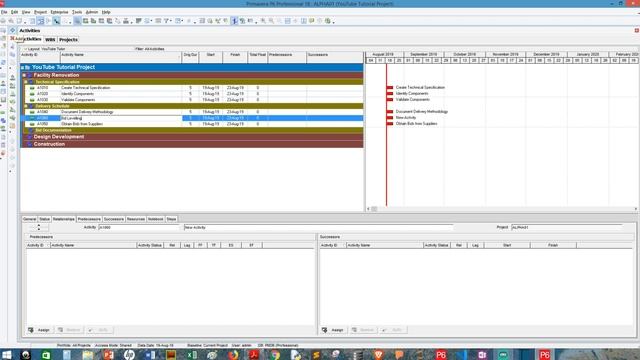Open Firefox from the taskbar

pyautogui.click(x=233, y=355)
